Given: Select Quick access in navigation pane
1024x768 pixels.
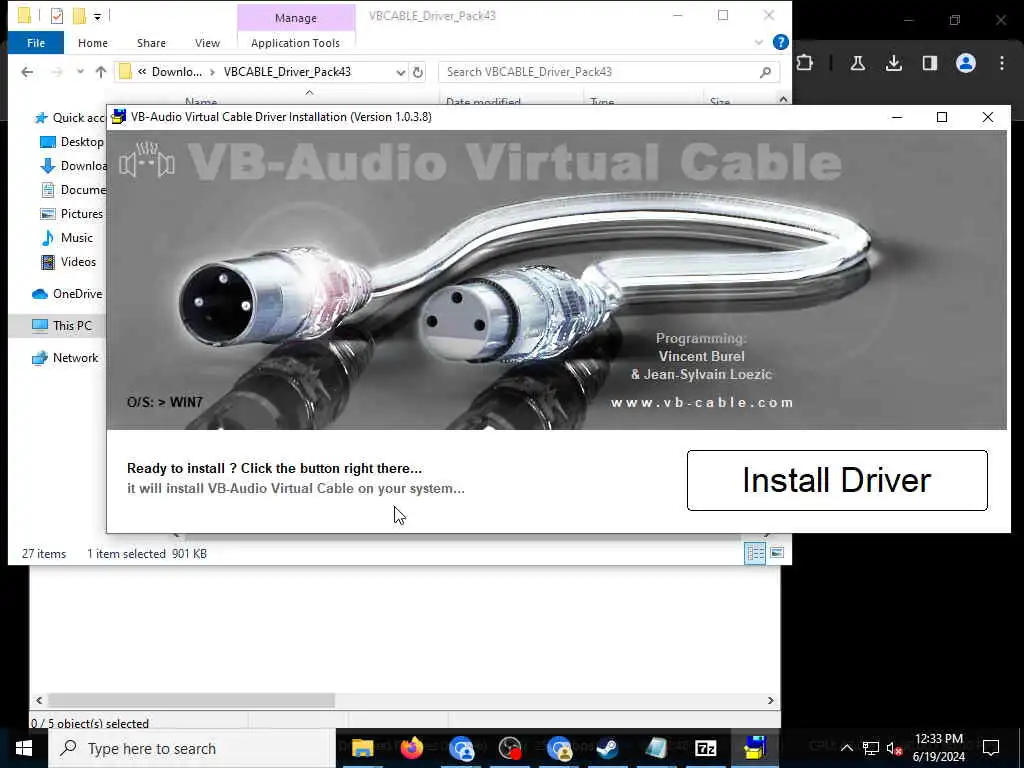Looking at the screenshot, I should (70, 118).
